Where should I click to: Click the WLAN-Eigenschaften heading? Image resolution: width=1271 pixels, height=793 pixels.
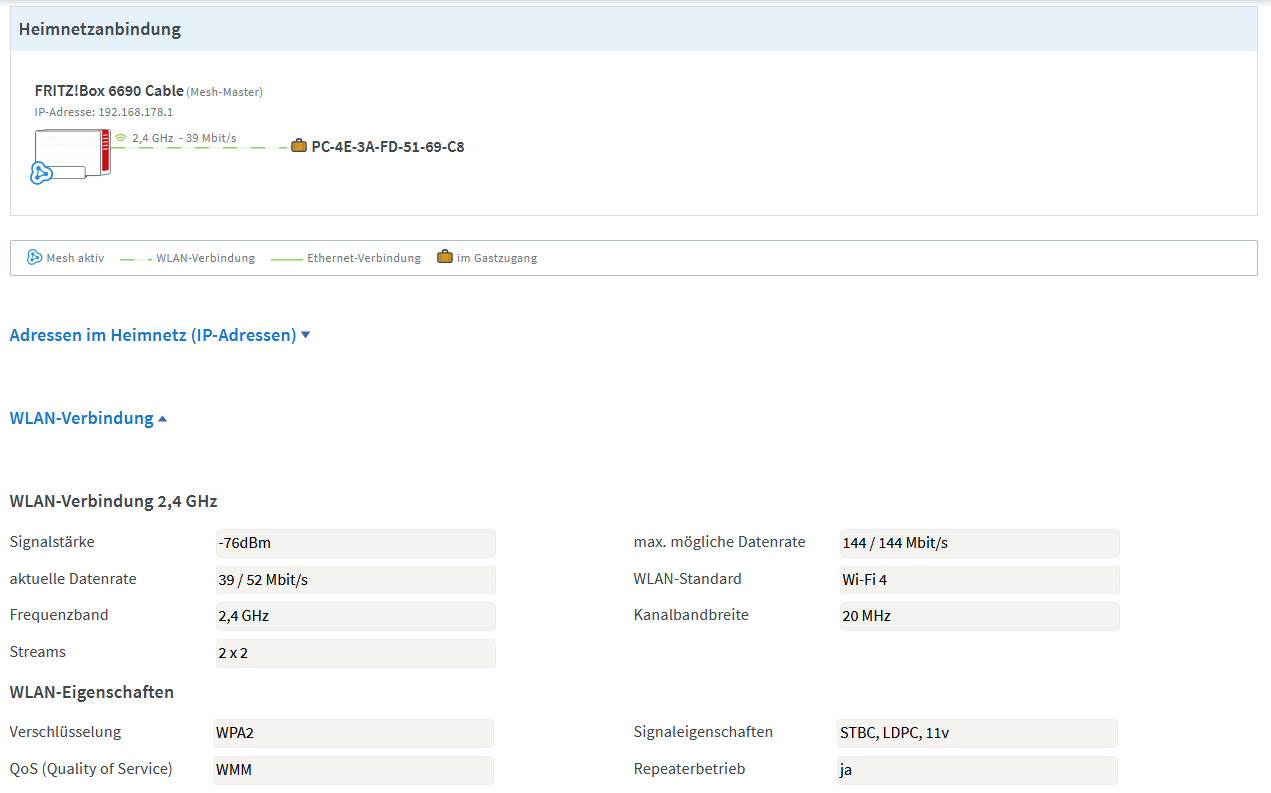(91, 692)
